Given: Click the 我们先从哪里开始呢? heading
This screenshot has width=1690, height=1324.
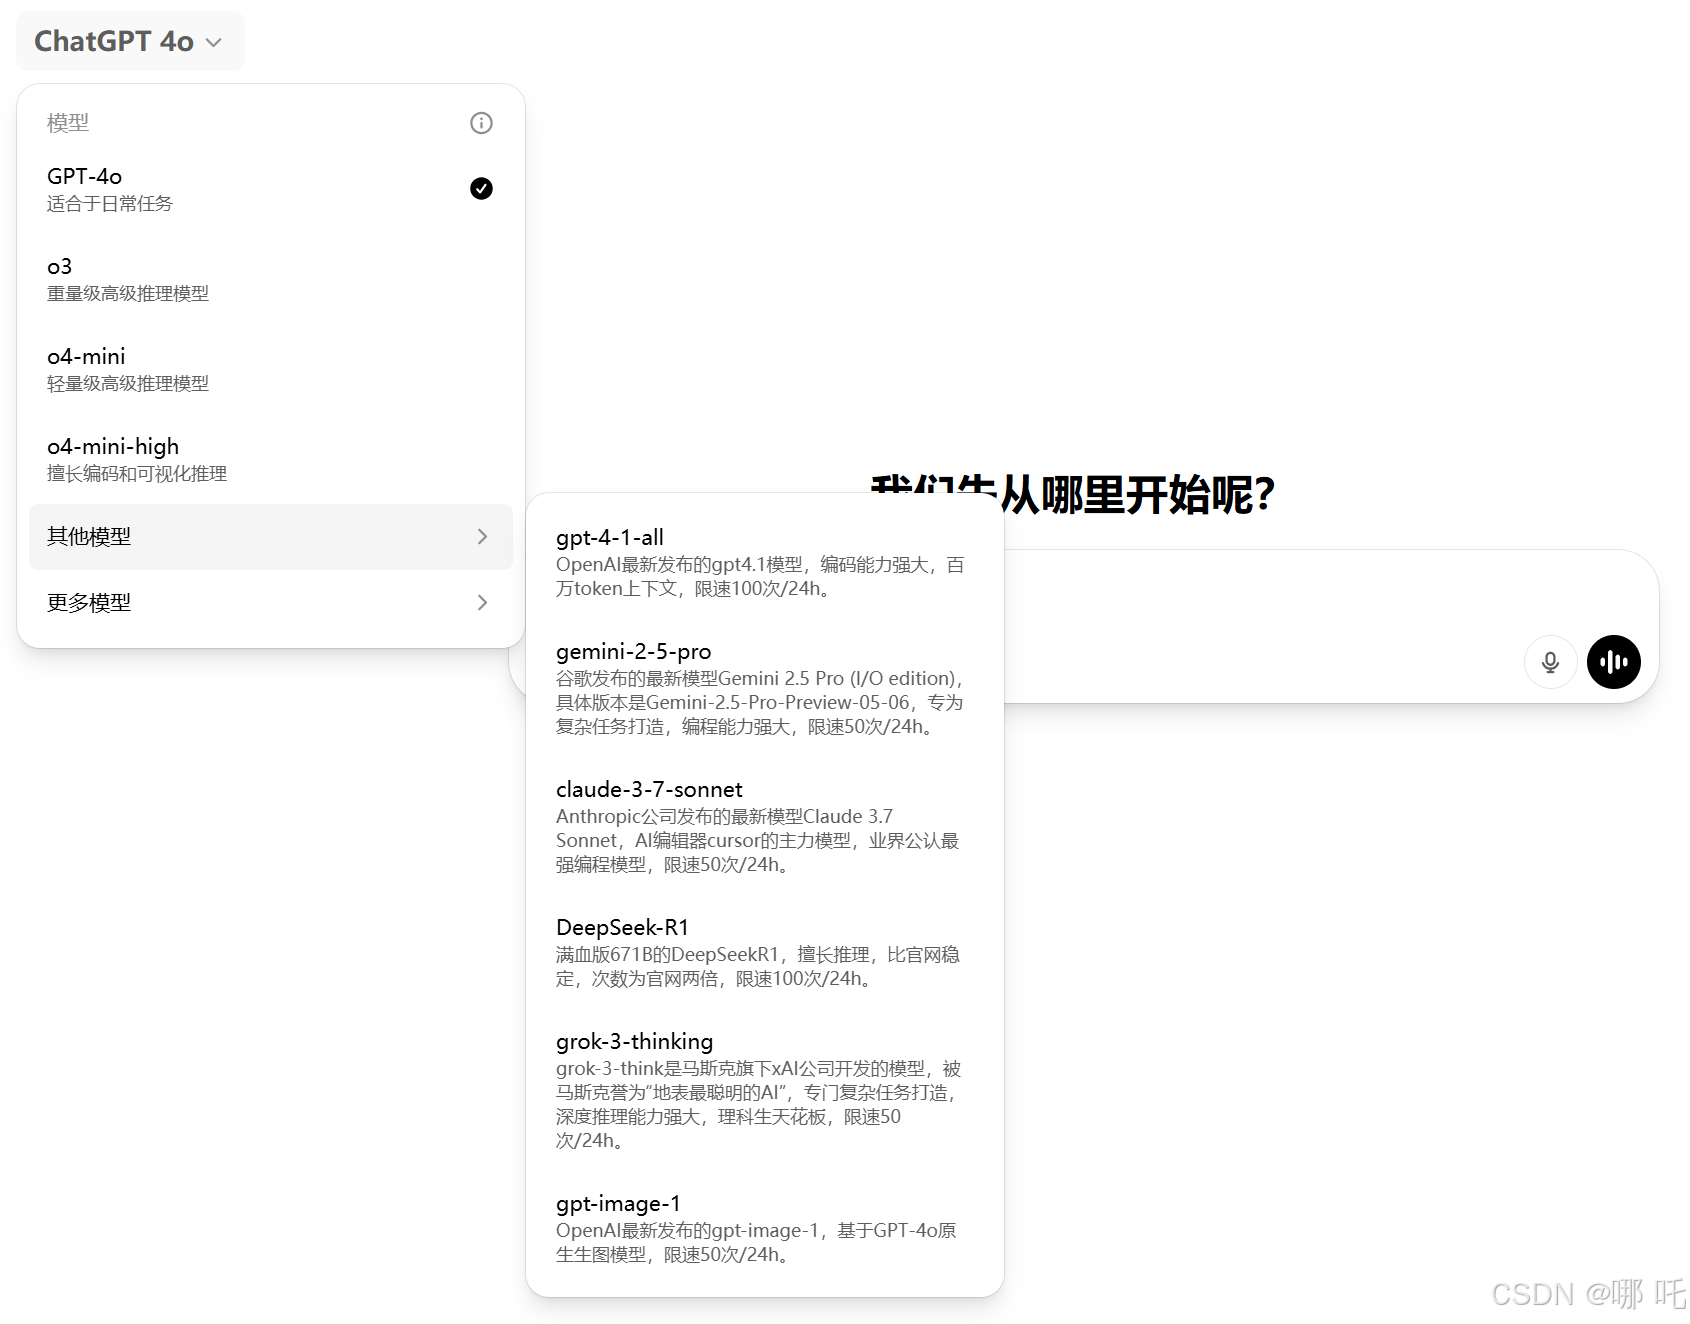Looking at the screenshot, I should 1073,495.
